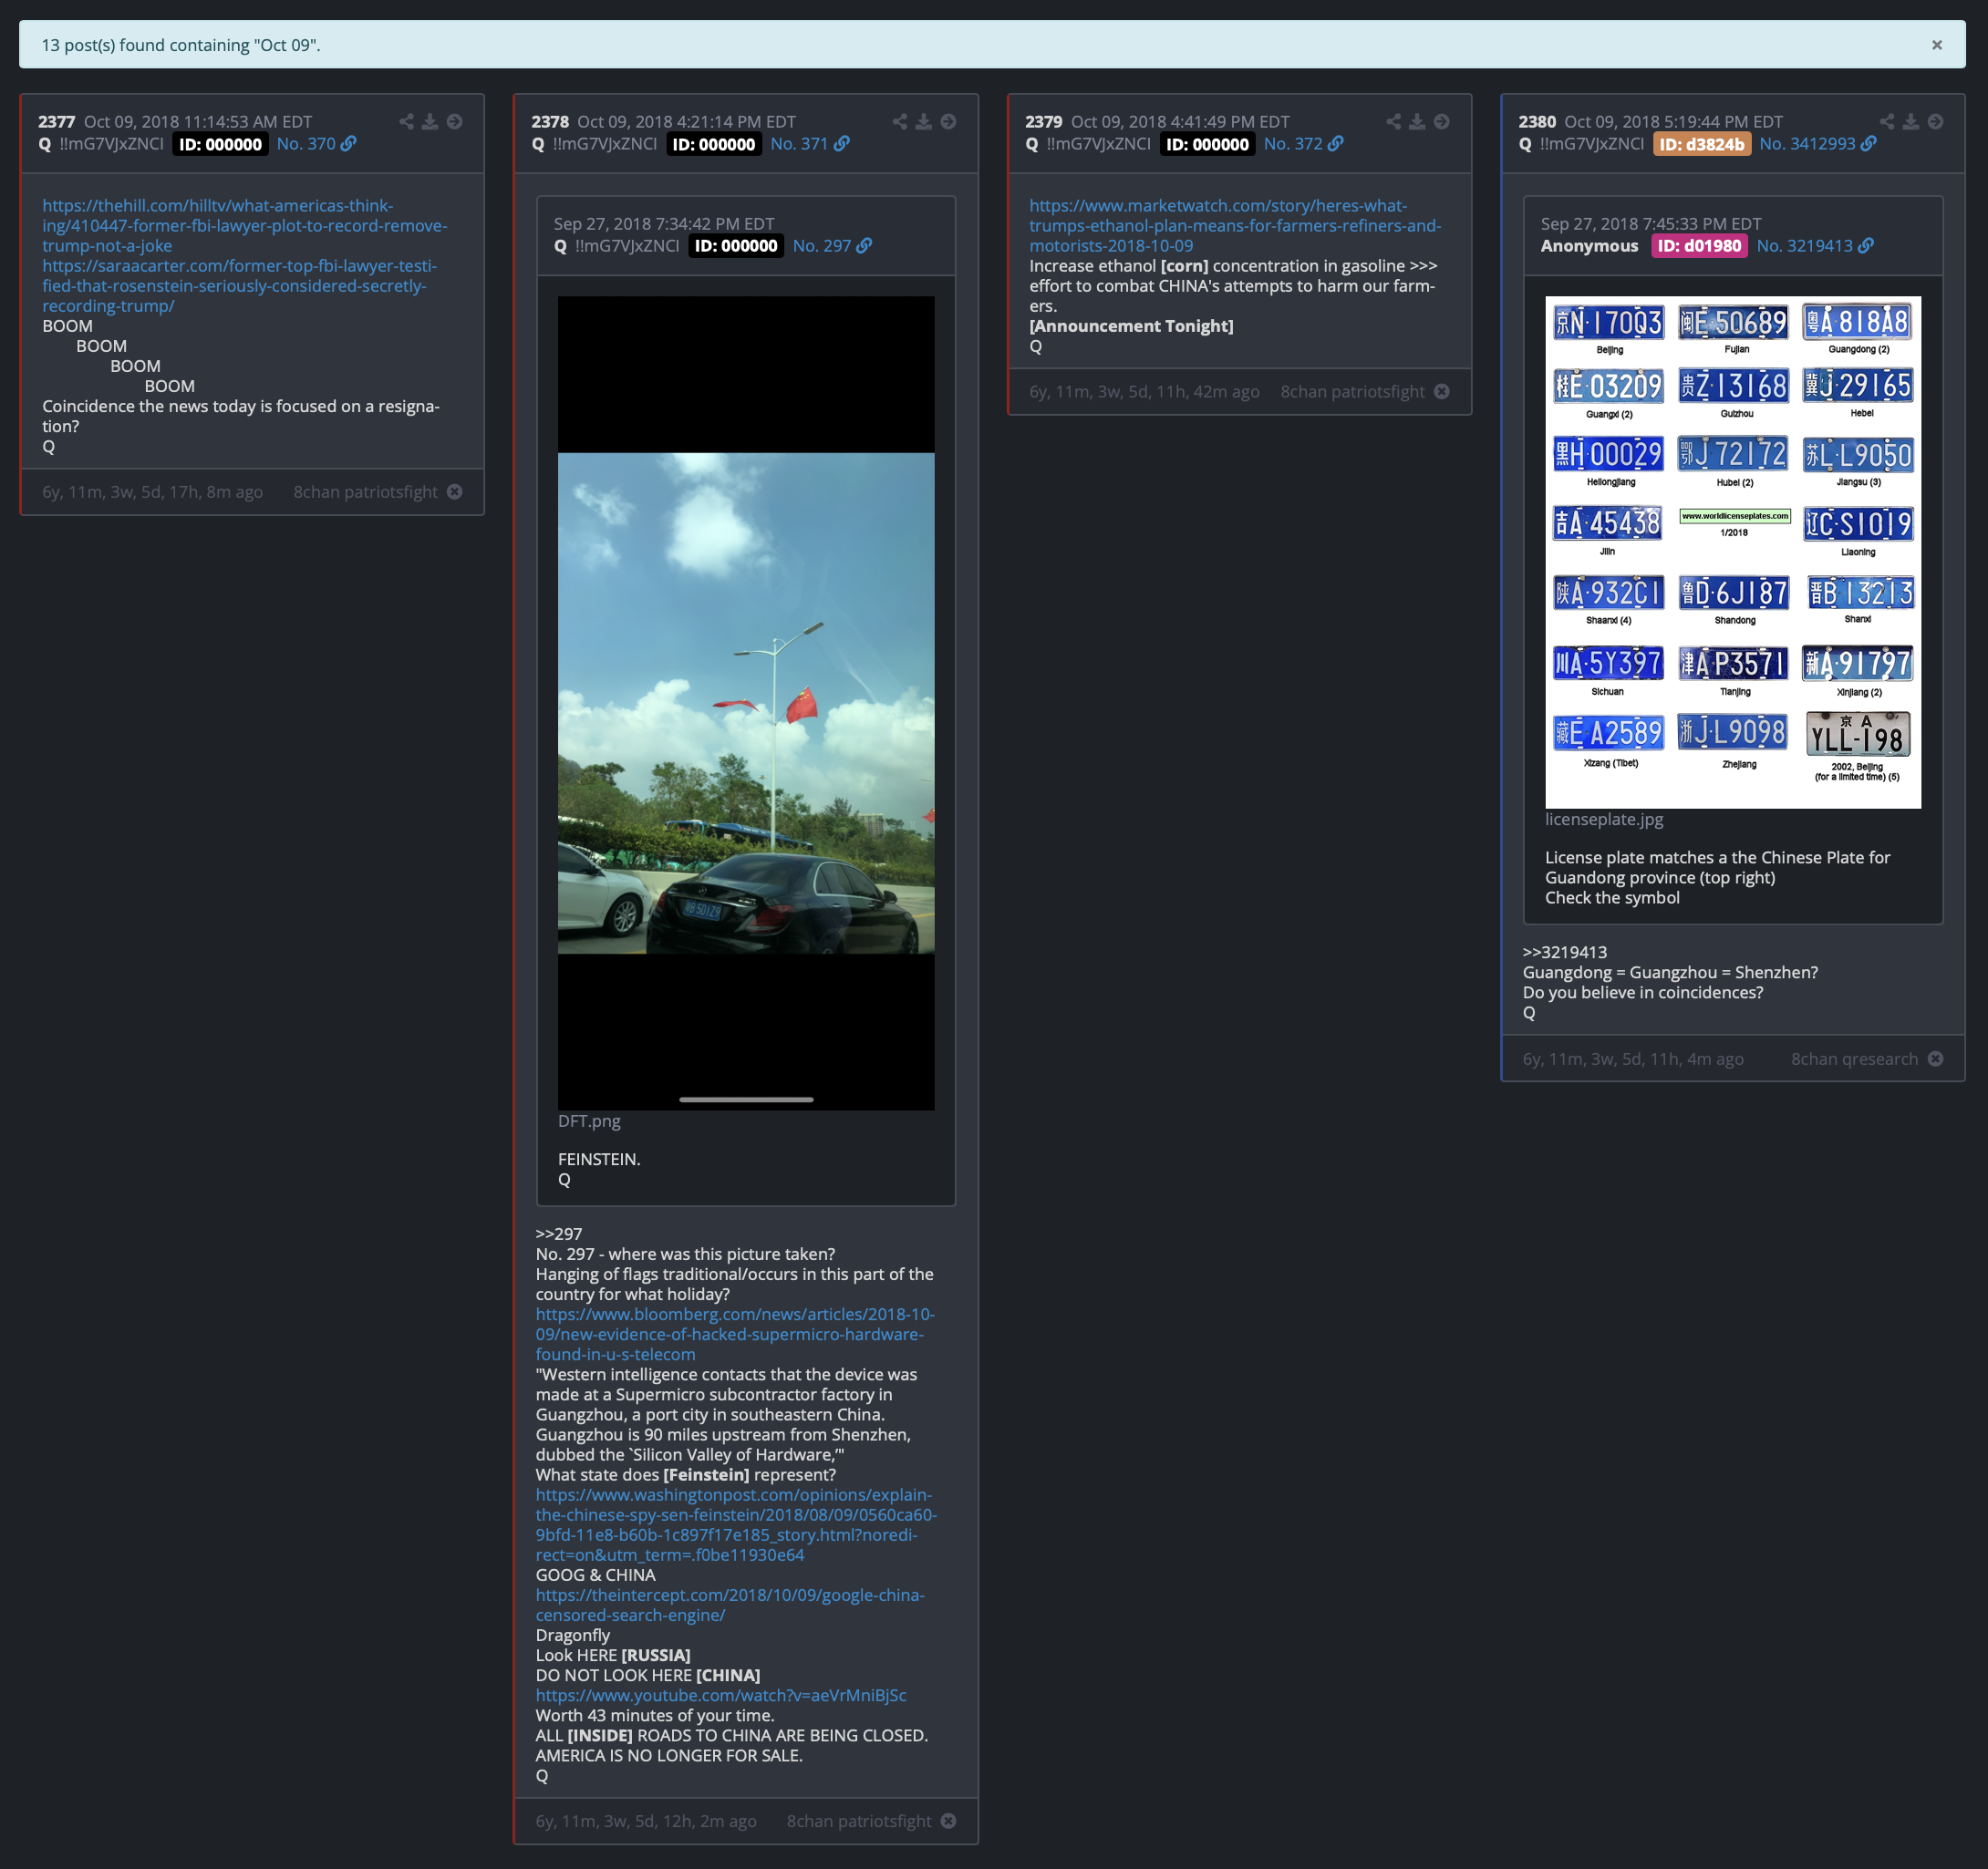Viewport: 1988px width, 1869px height.
Task: Click arrow icon on post 2377
Action: (x=454, y=122)
